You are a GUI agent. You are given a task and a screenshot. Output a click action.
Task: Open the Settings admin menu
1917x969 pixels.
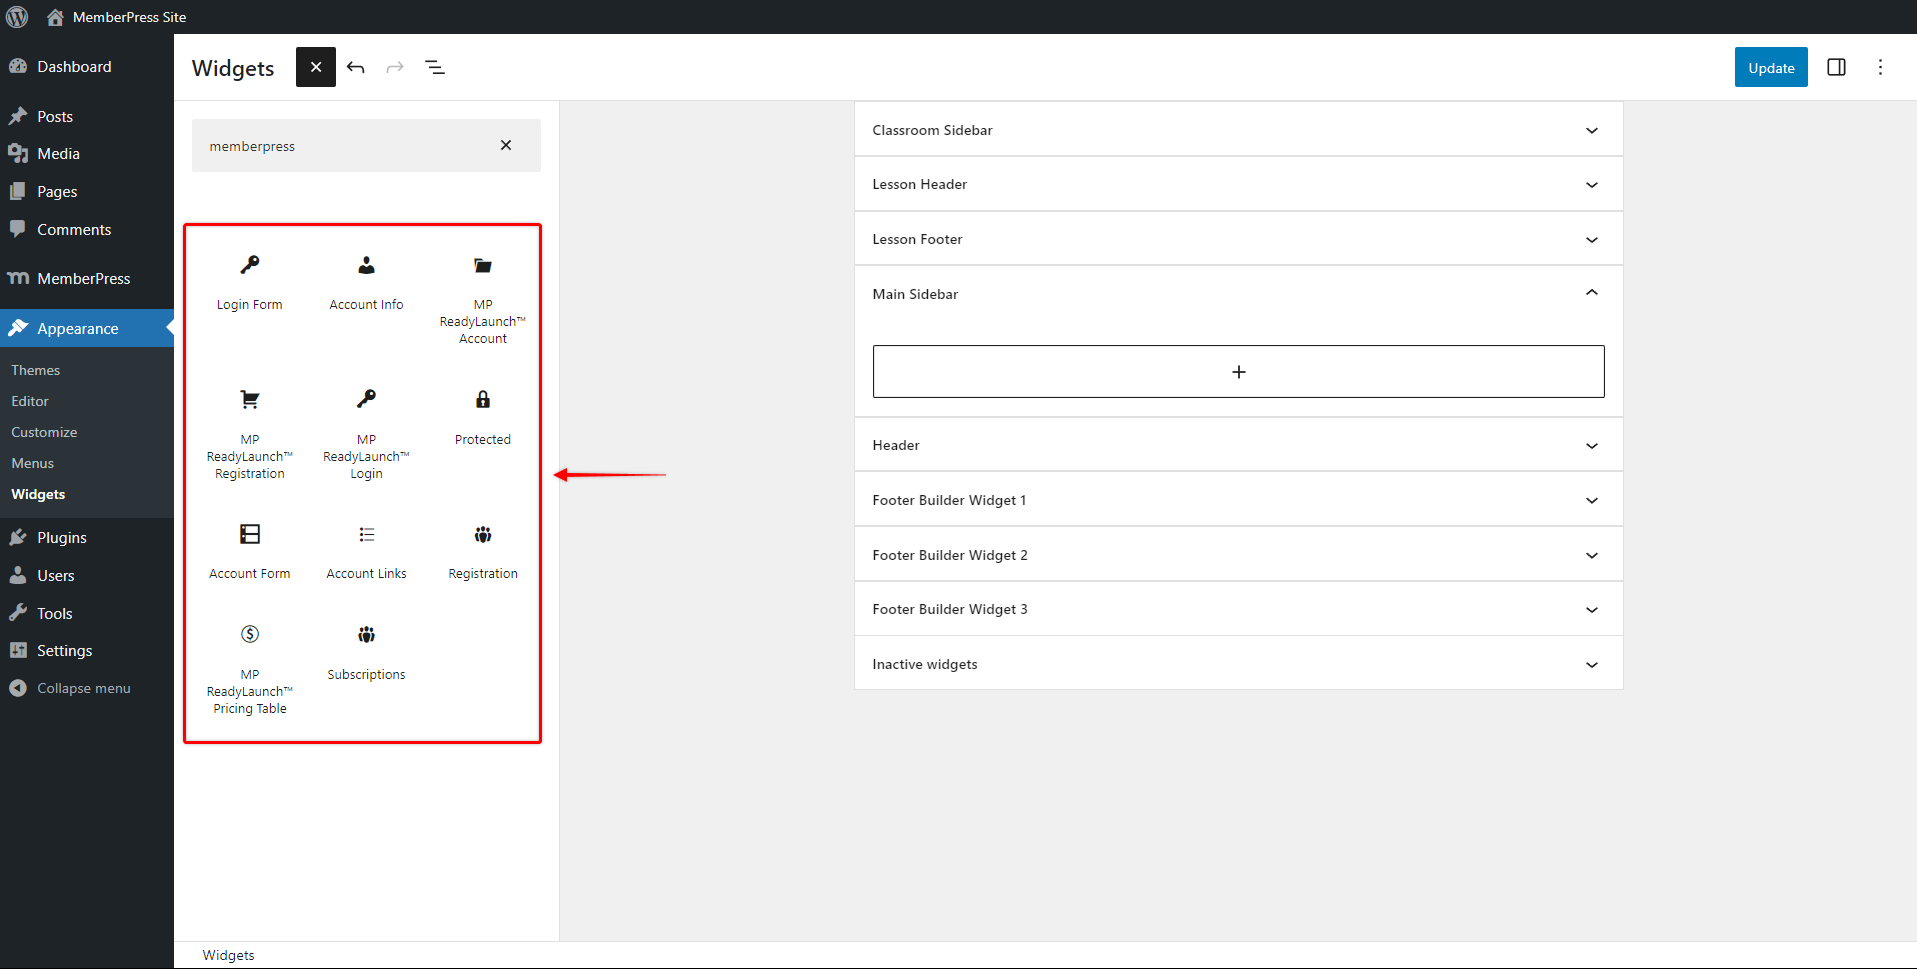click(x=87, y=651)
